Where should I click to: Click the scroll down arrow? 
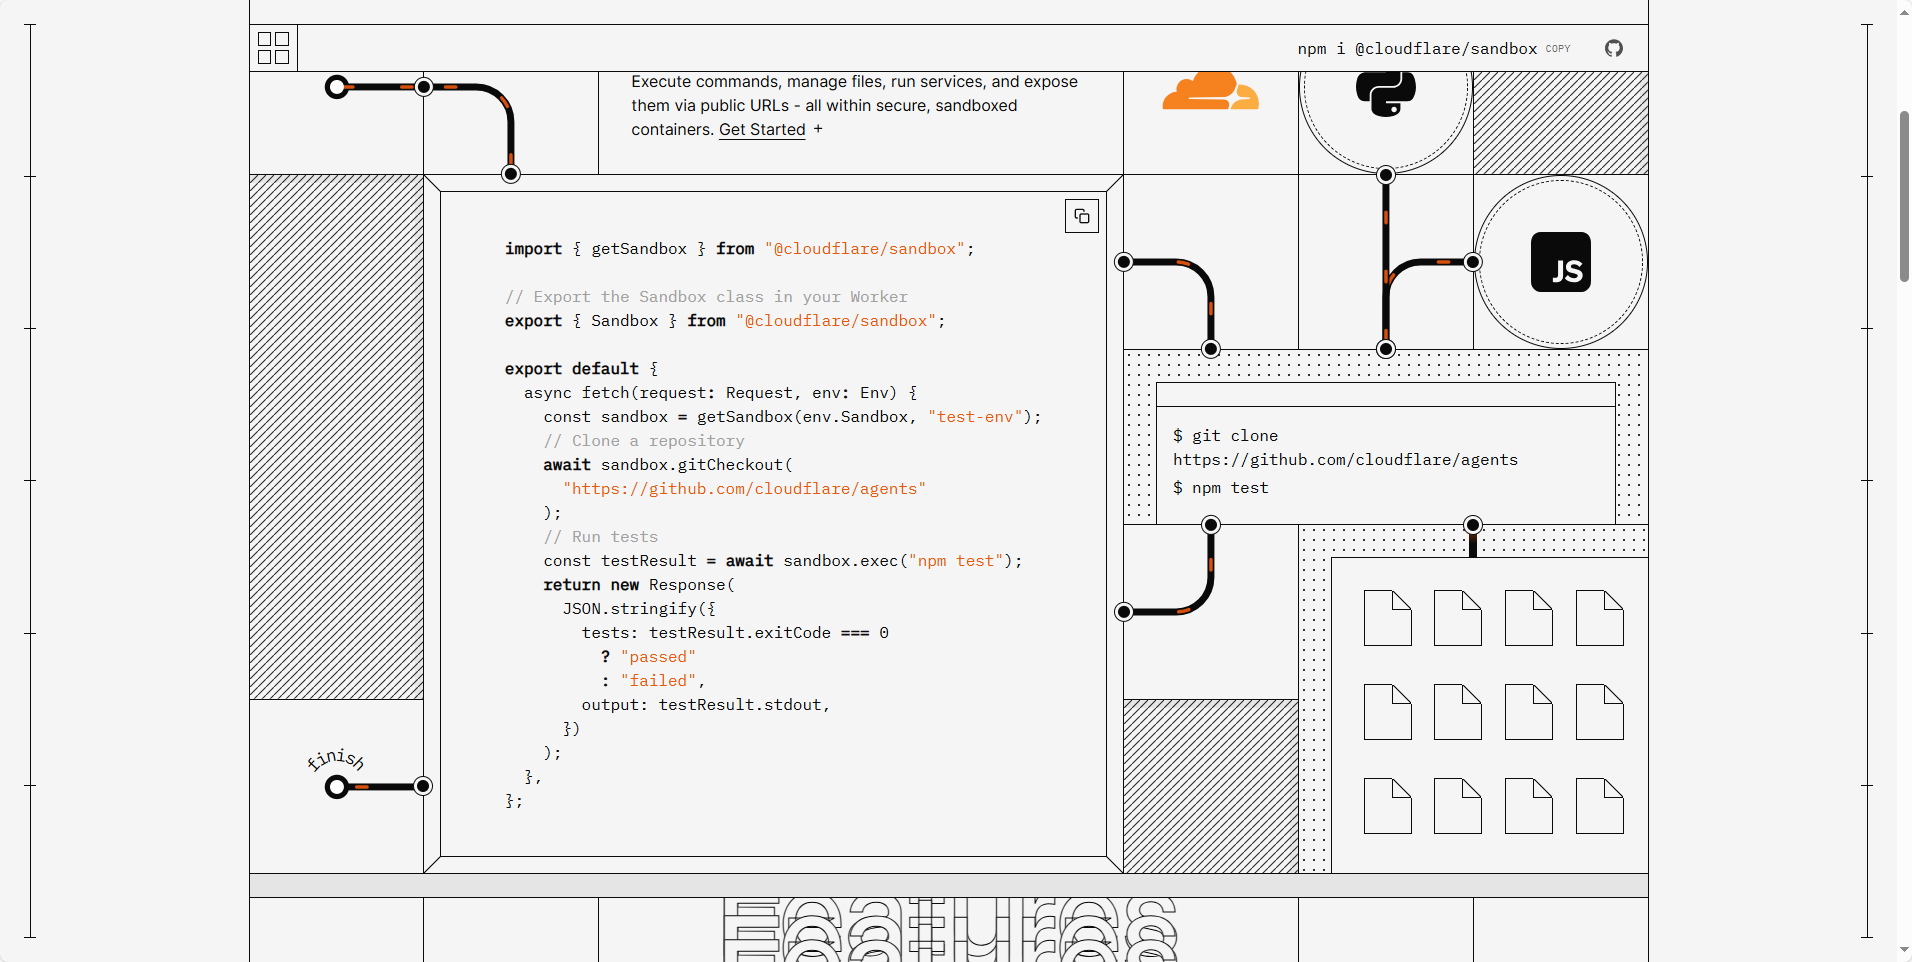click(x=1904, y=950)
